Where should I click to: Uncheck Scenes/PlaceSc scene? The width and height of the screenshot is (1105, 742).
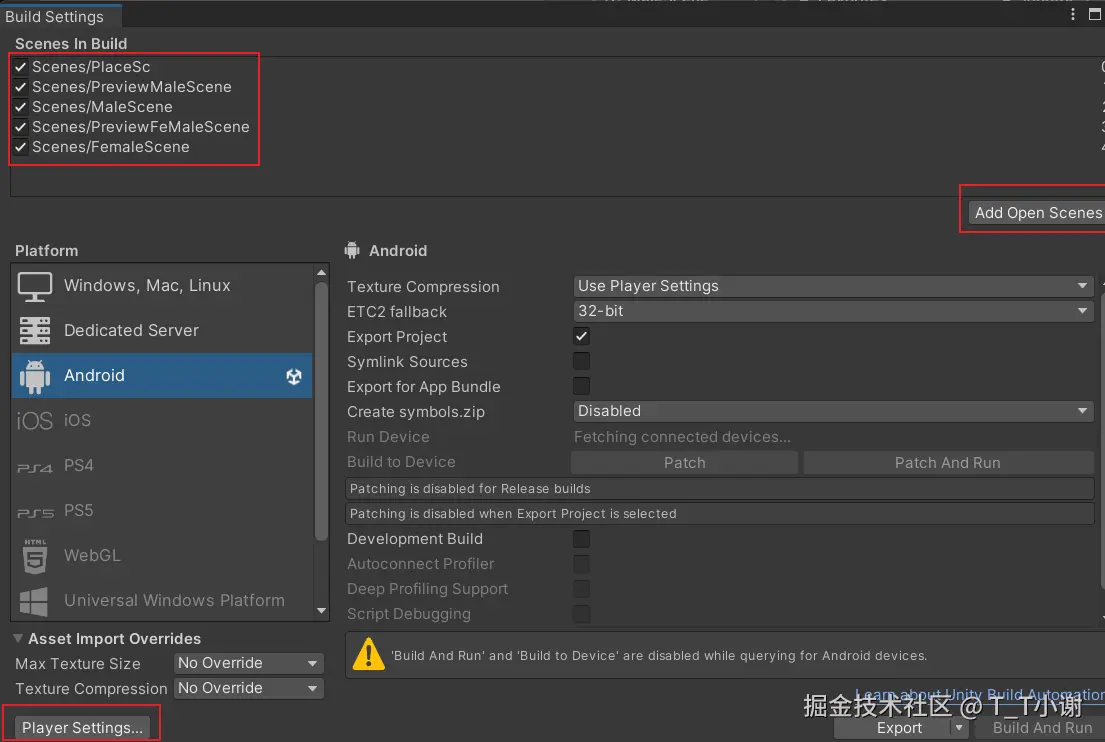tap(20, 67)
